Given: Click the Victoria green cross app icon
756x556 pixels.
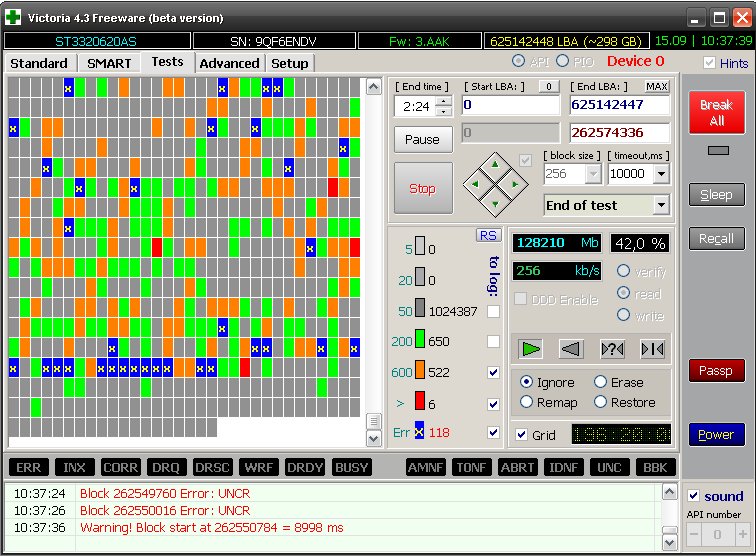Looking at the screenshot, I should pos(13,18).
